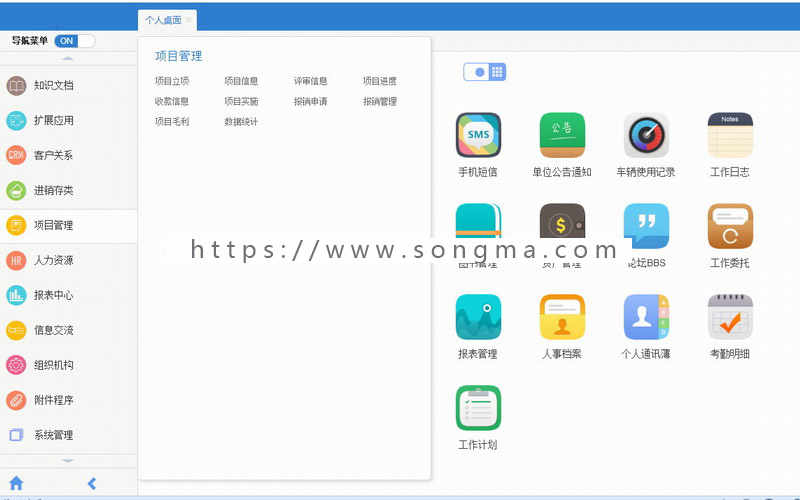Open the teal notebook desktop icon

coord(478,222)
